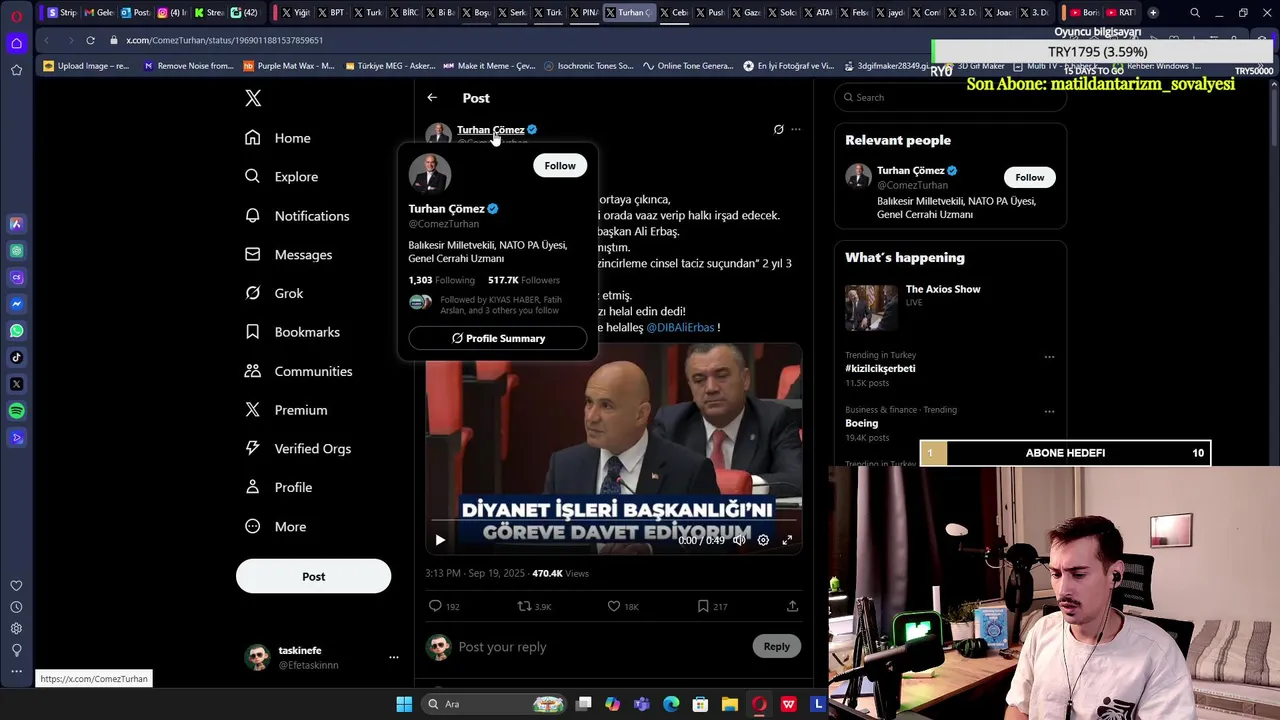Go back with the Post arrow
This screenshot has width=1280, height=720.
point(432,98)
